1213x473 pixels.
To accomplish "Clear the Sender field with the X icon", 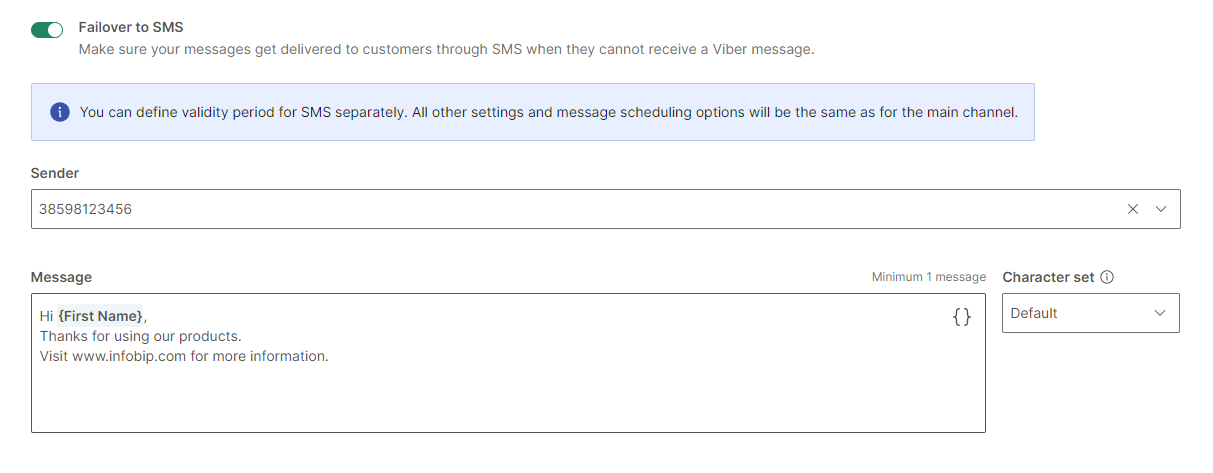I will tap(1133, 209).
